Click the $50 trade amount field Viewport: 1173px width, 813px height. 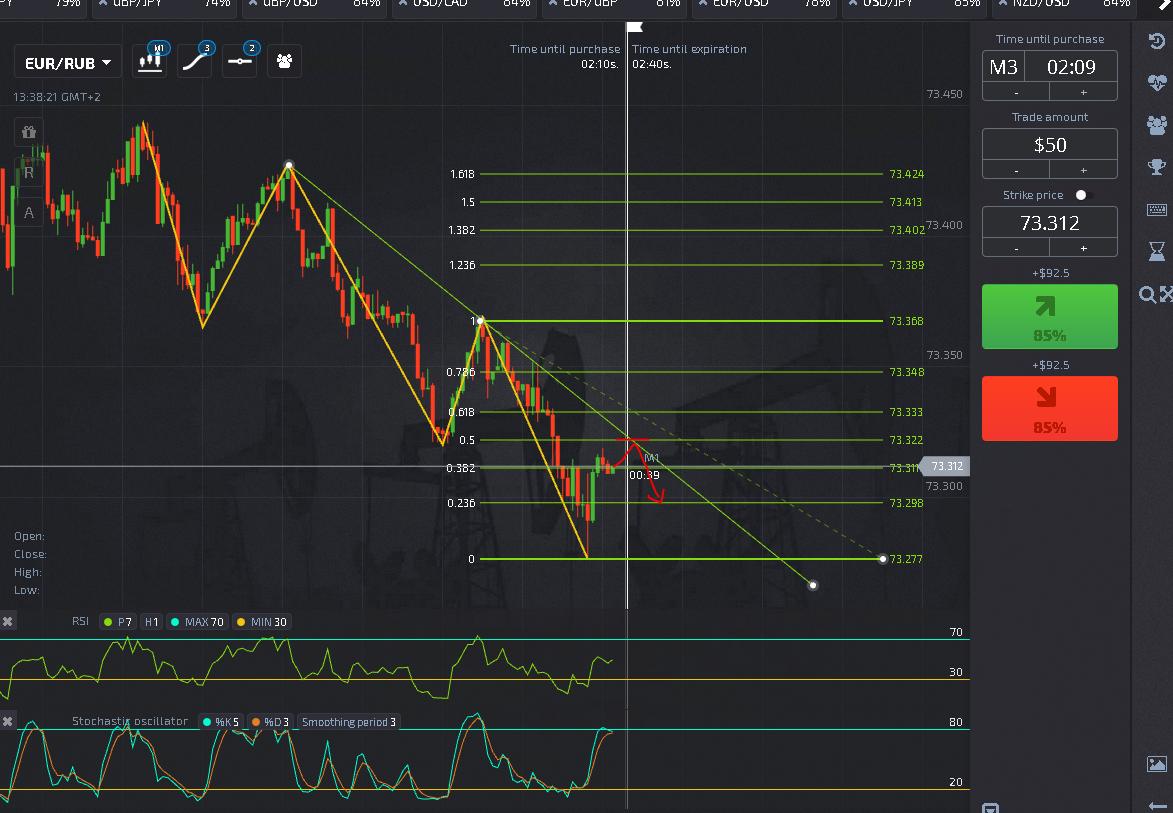[x=1050, y=145]
